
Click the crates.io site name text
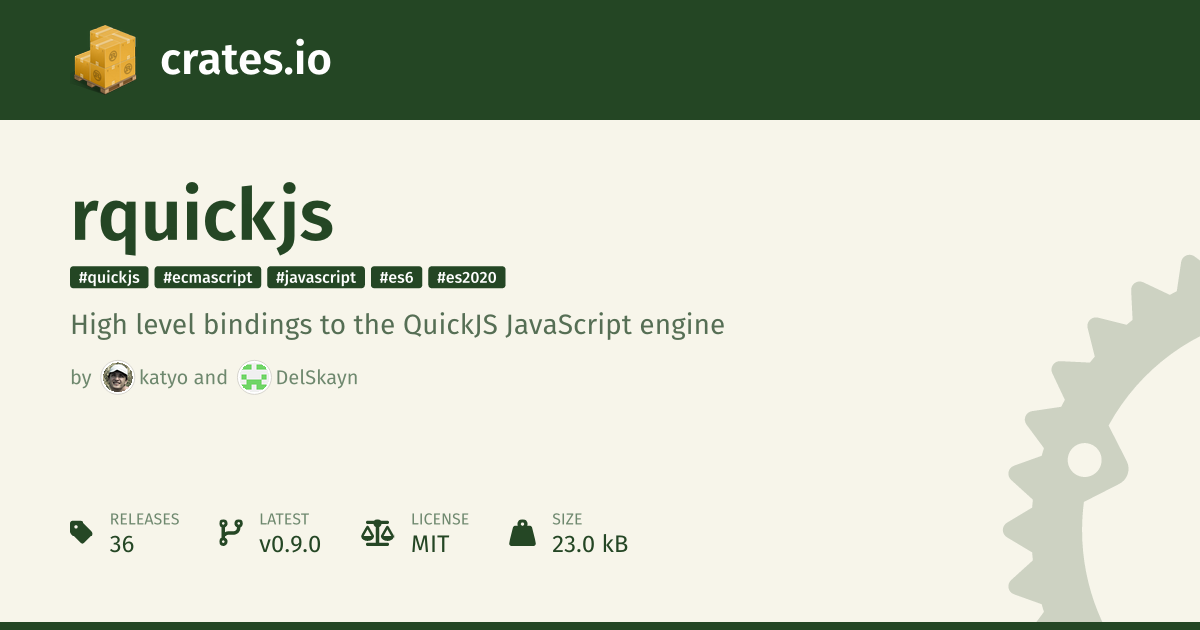point(245,60)
